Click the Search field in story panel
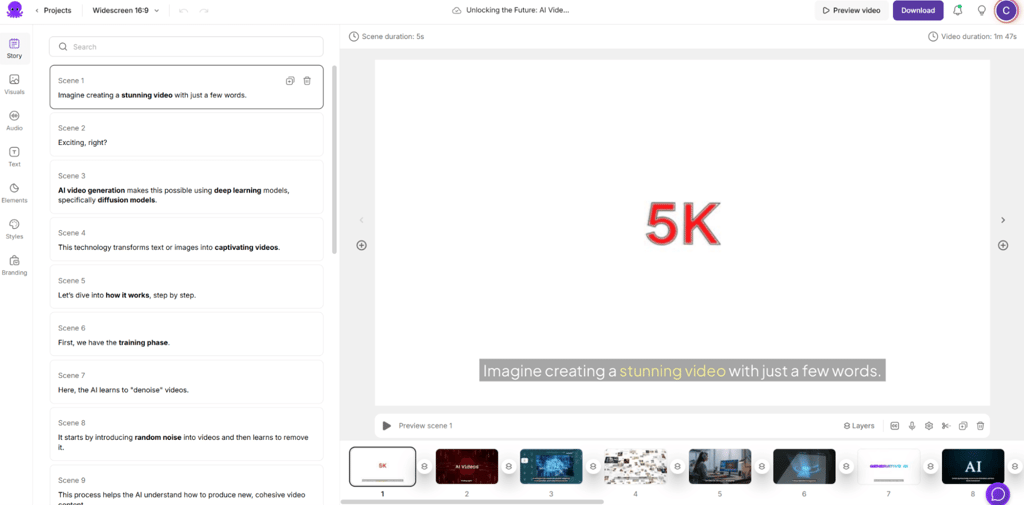Viewport: 1024px width, 505px height. coord(186,47)
